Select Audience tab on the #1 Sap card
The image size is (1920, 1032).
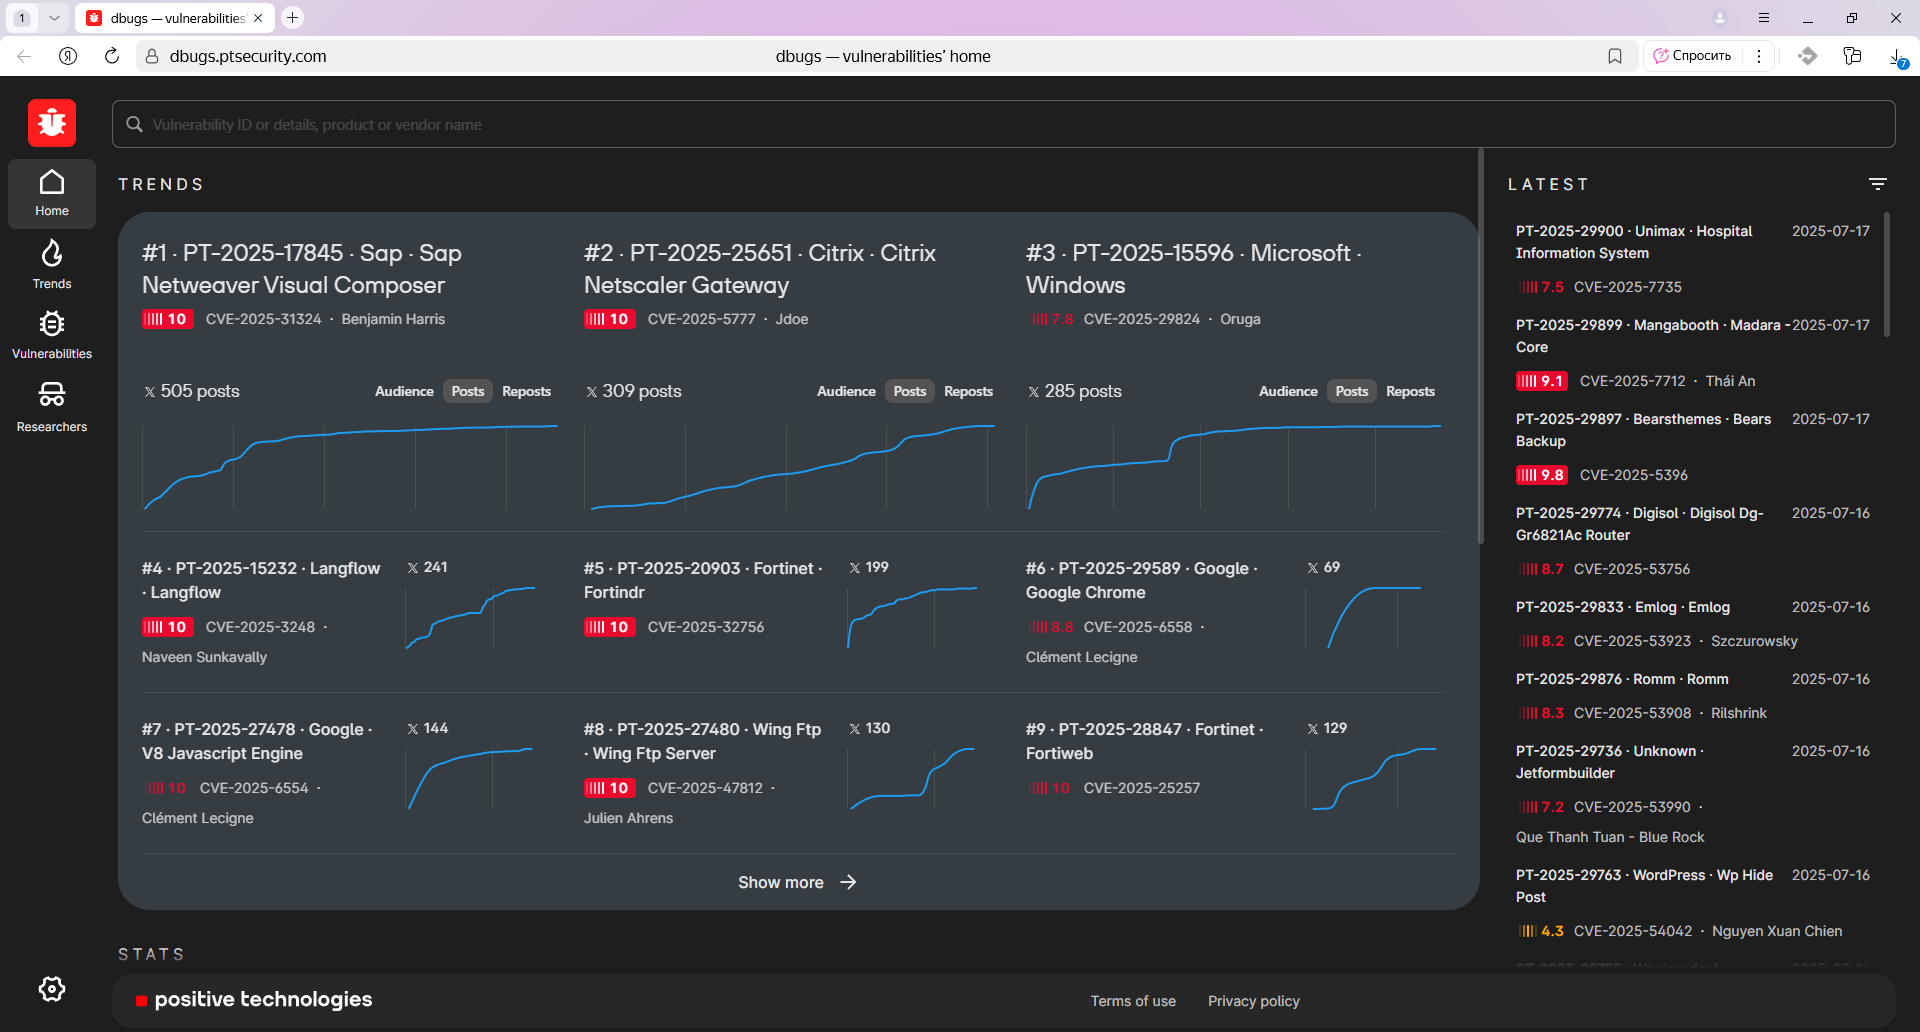[x=404, y=391]
